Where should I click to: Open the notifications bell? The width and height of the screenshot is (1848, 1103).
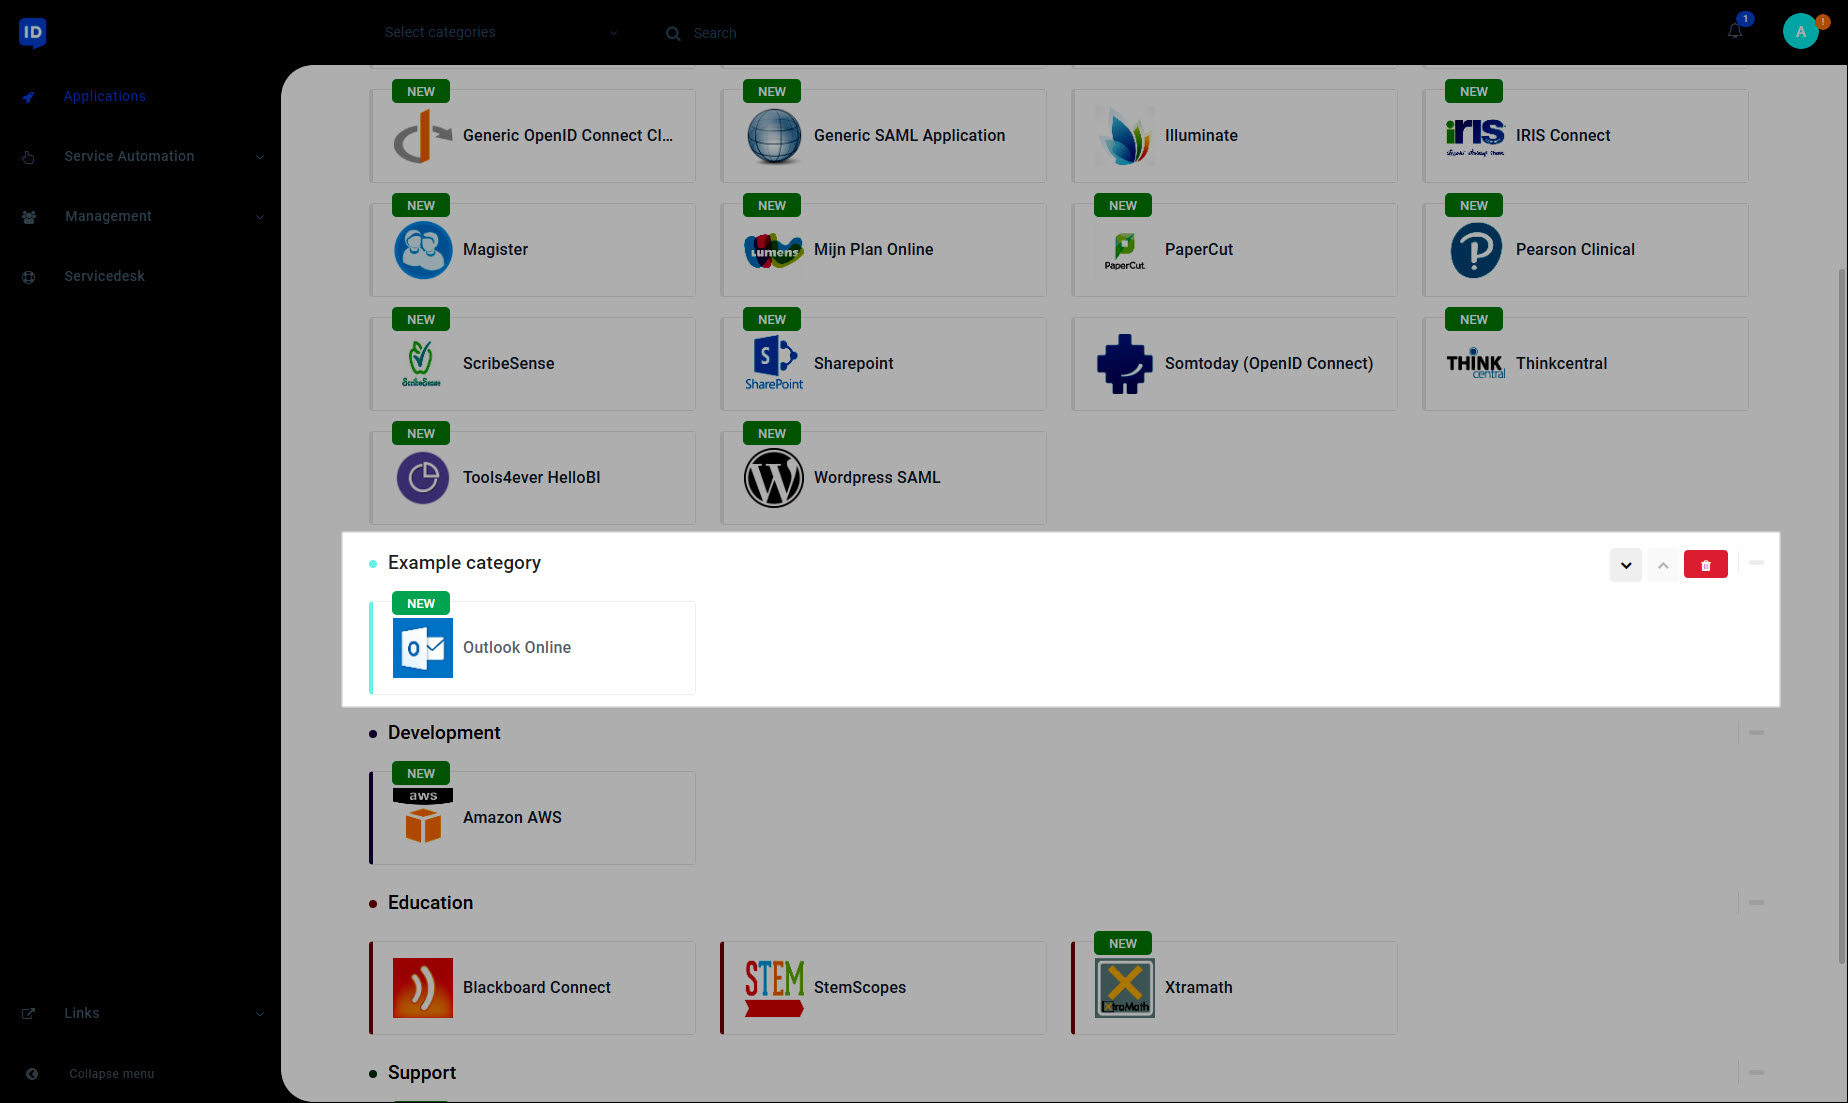click(1735, 31)
